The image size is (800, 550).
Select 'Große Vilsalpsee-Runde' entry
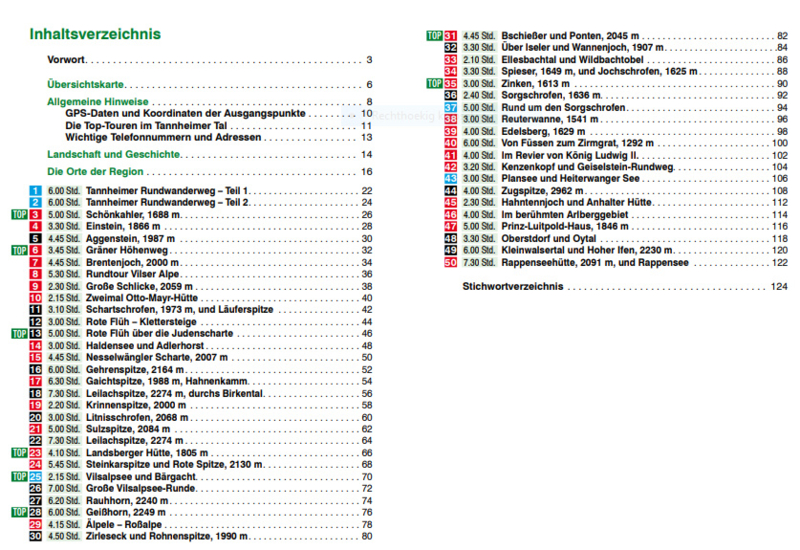click(140, 488)
